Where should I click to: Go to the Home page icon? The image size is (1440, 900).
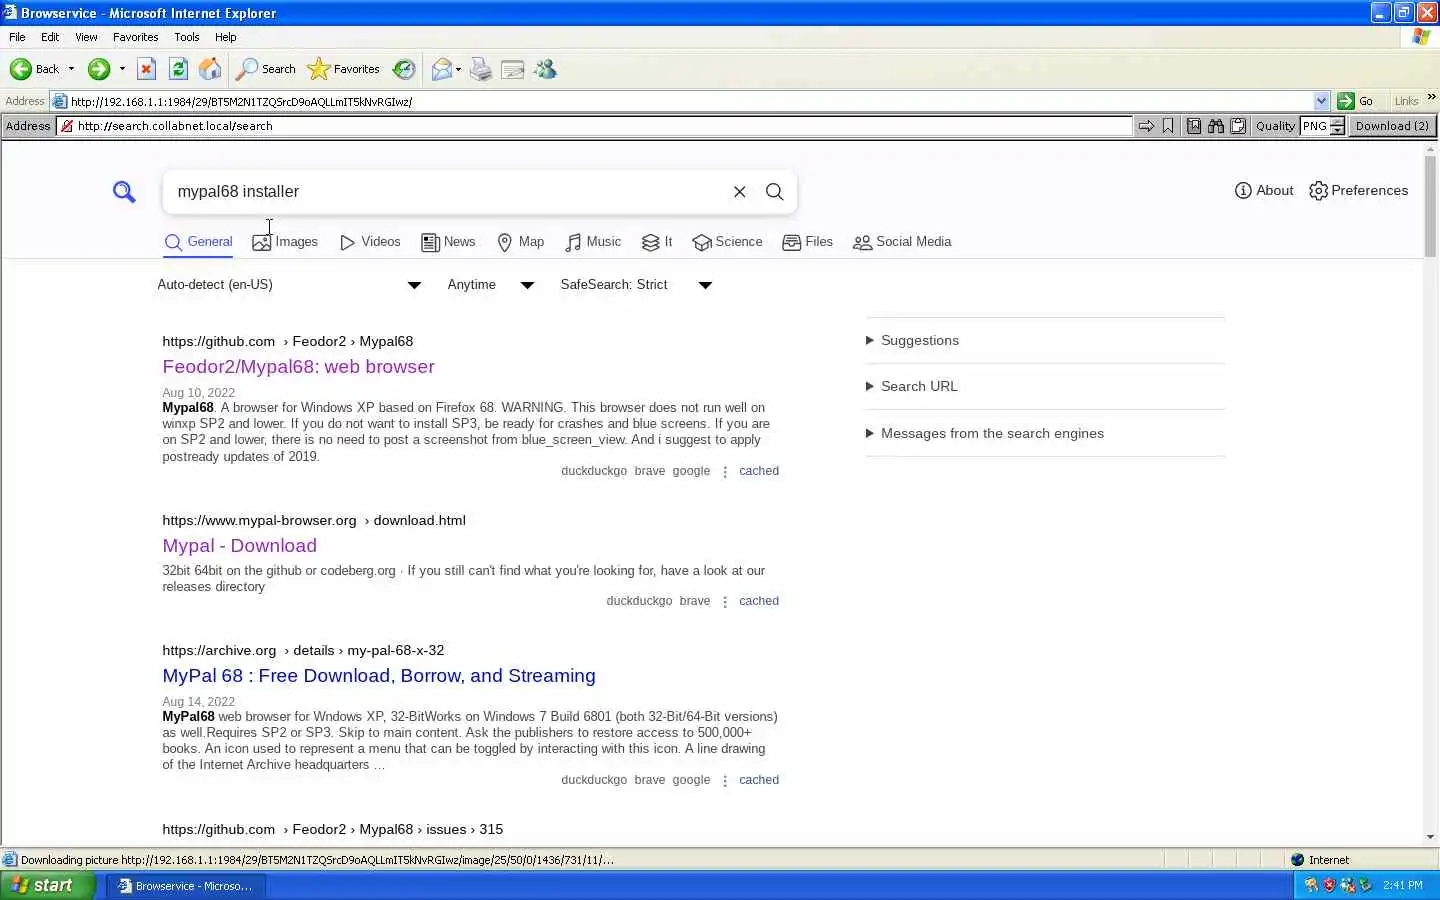click(x=210, y=69)
